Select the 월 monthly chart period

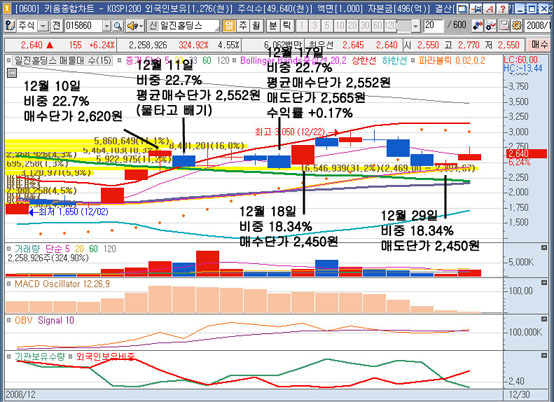[256, 25]
